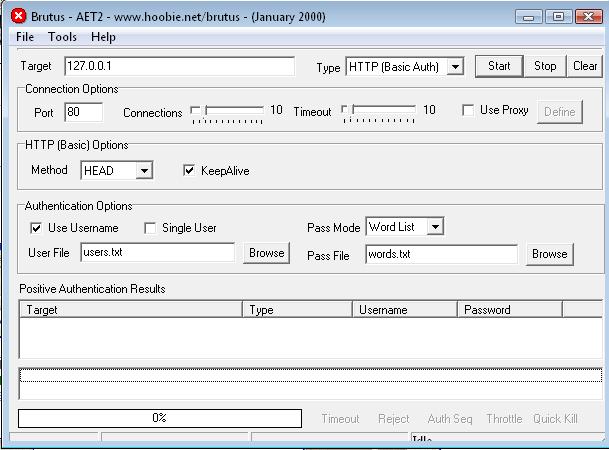Image resolution: width=609 pixels, height=450 pixels.
Task: Click the 0% progress bar
Action: [160, 418]
